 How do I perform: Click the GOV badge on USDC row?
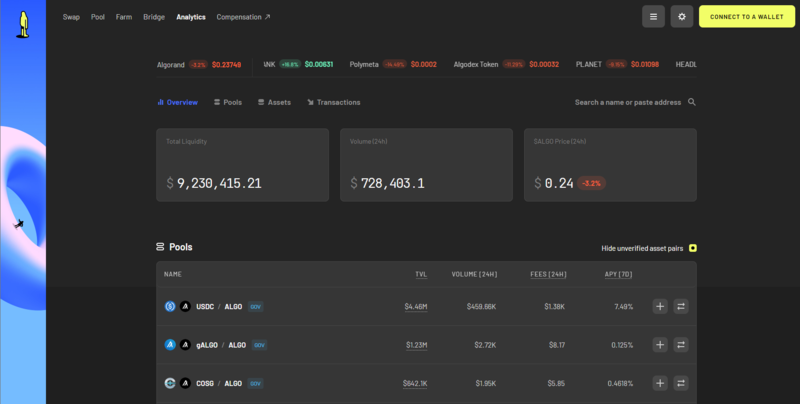256,307
